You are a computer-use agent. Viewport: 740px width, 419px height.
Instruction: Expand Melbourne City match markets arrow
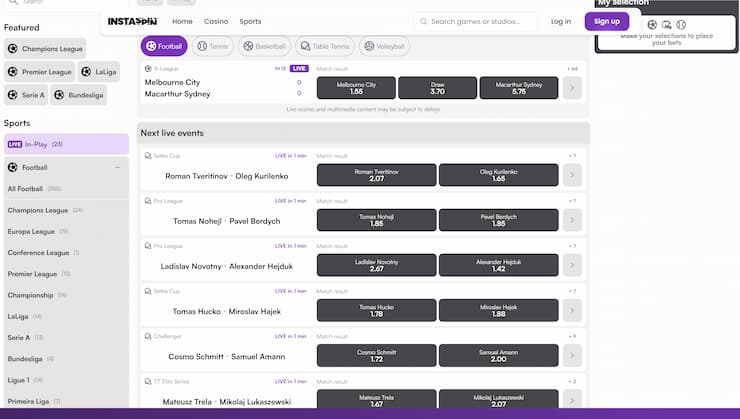tap(572, 88)
